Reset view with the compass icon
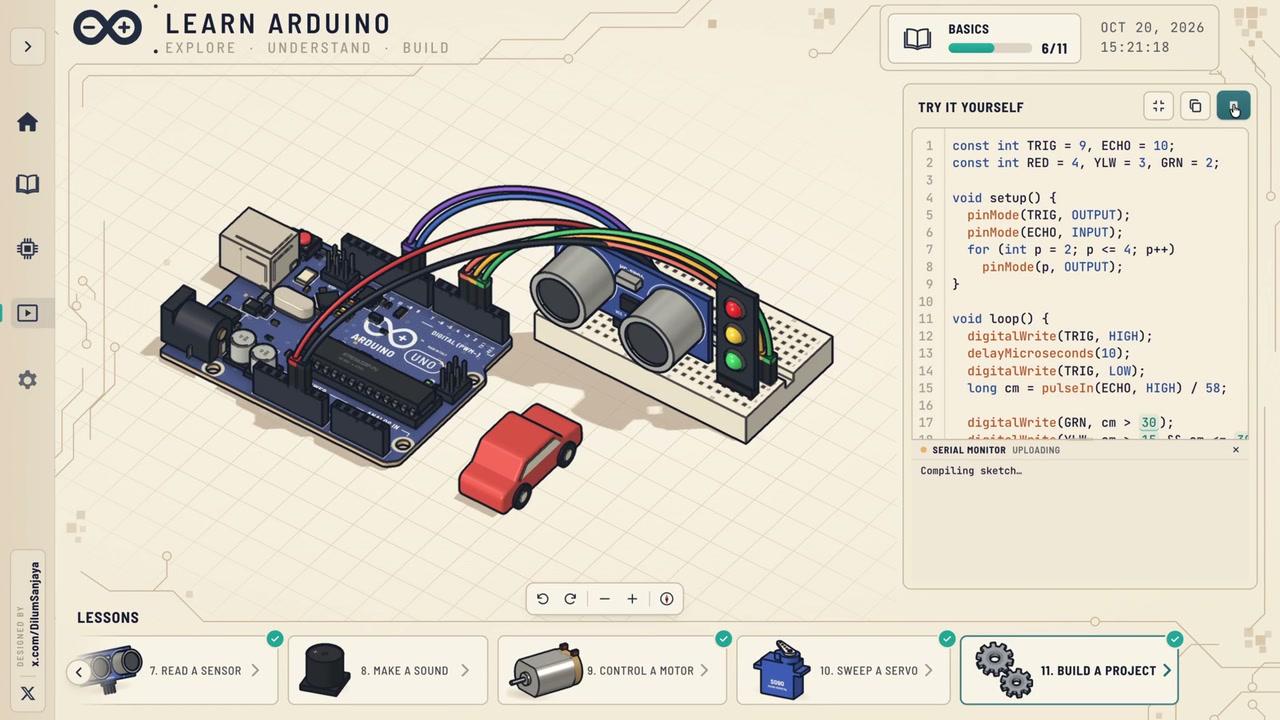Image resolution: width=1280 pixels, height=720 pixels. (667, 599)
